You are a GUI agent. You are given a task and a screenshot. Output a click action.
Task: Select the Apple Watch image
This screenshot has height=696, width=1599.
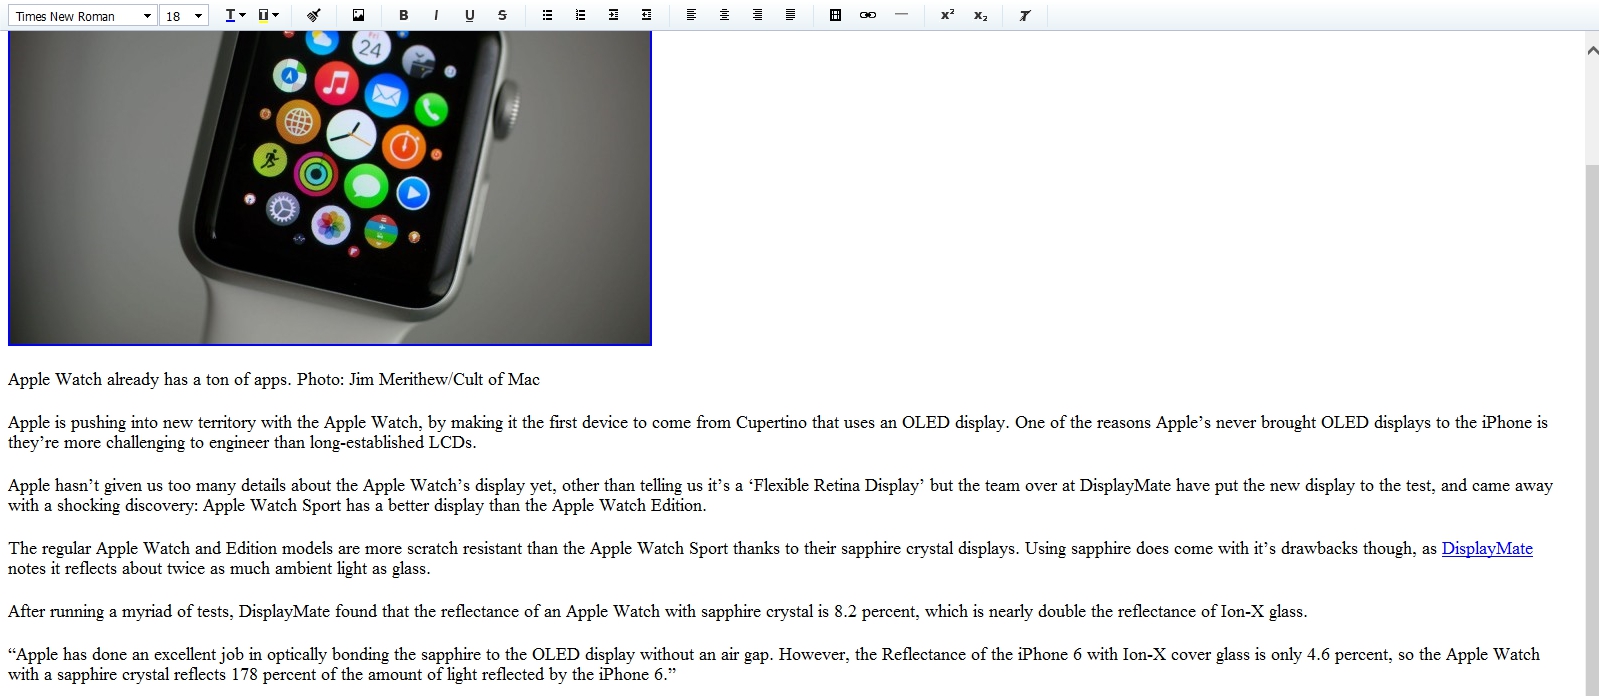tap(330, 188)
